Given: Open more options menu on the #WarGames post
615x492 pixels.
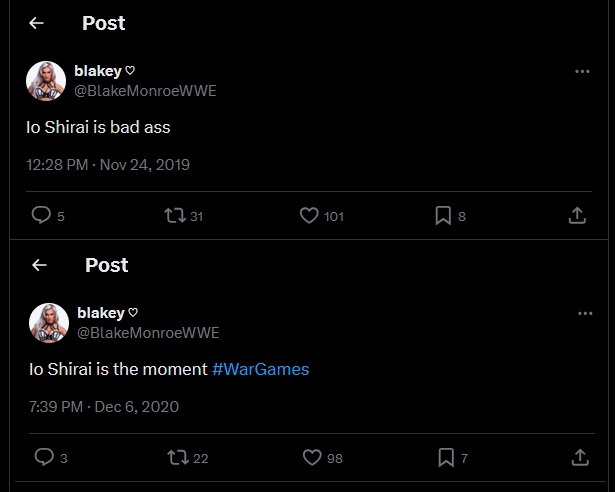Looking at the screenshot, I should (584, 314).
